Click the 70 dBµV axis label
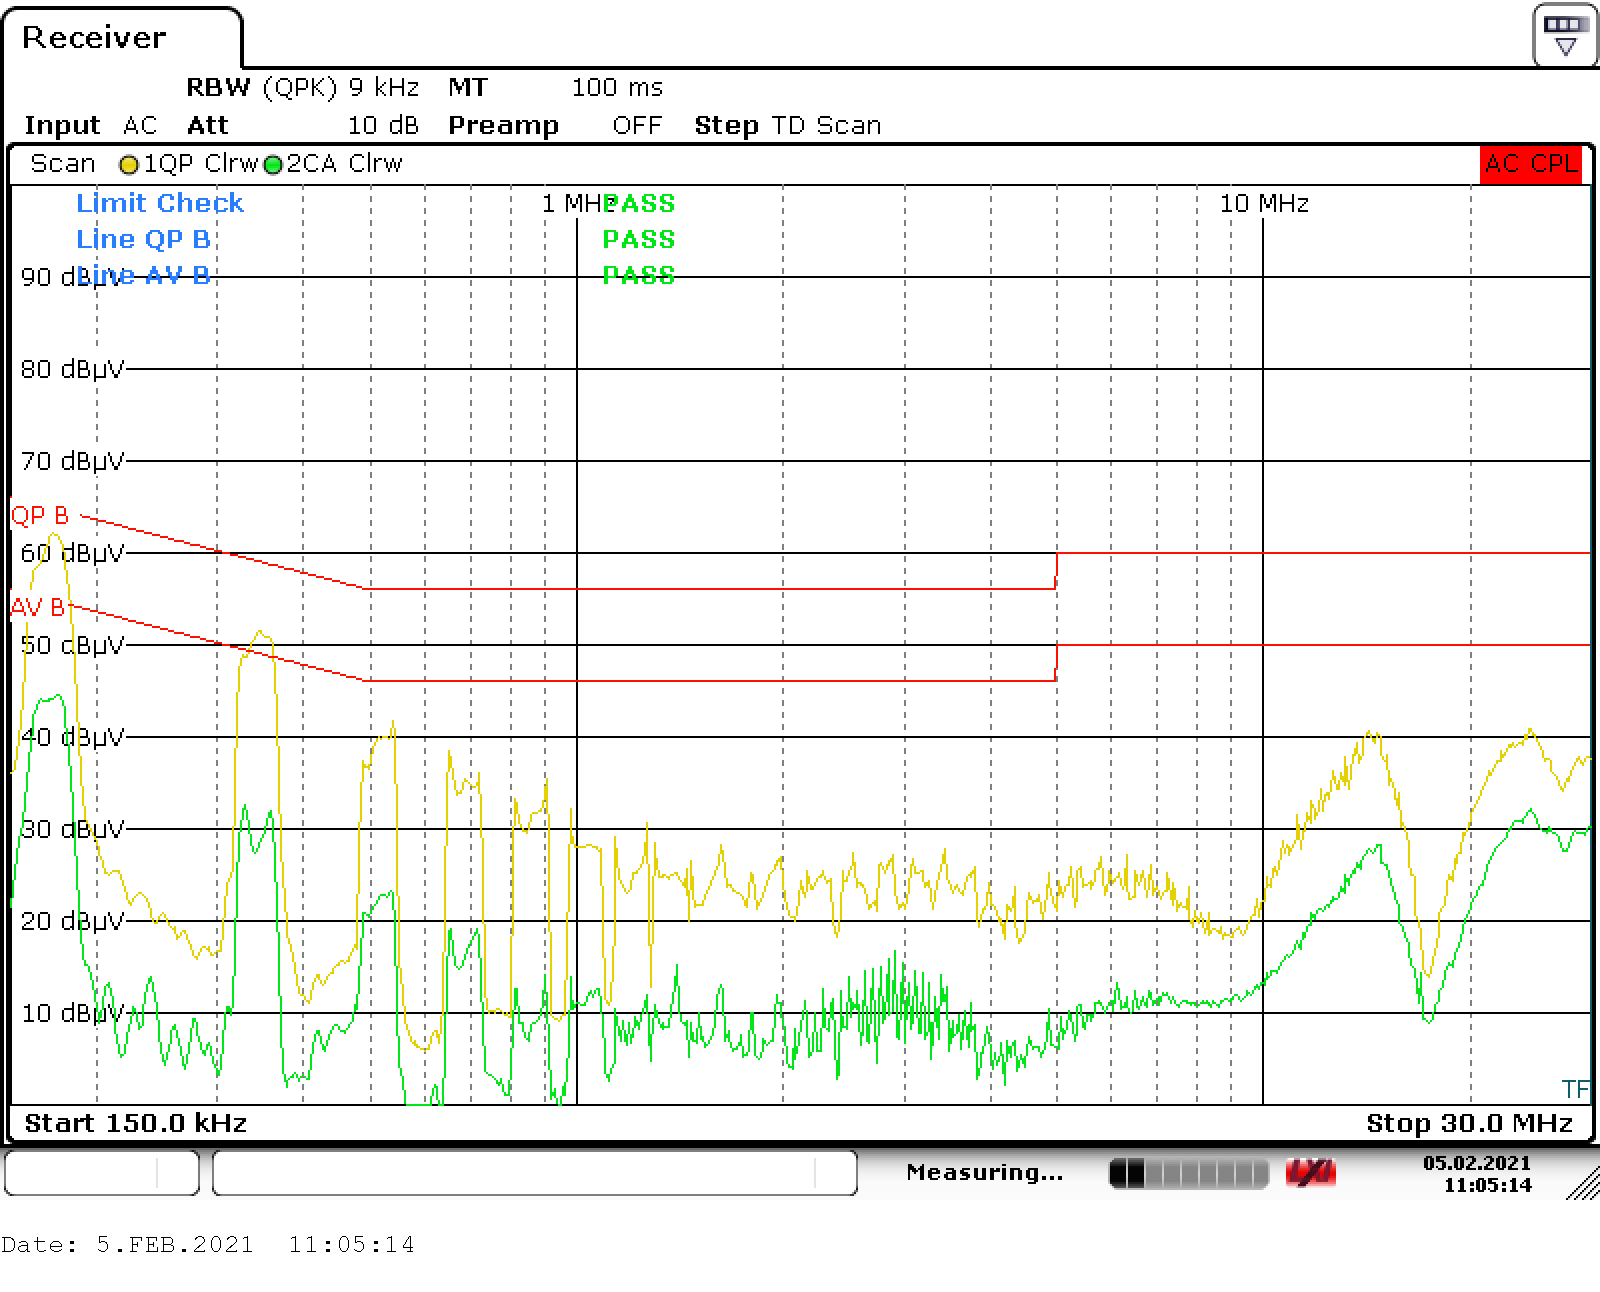The width and height of the screenshot is (1600, 1292). point(72,461)
